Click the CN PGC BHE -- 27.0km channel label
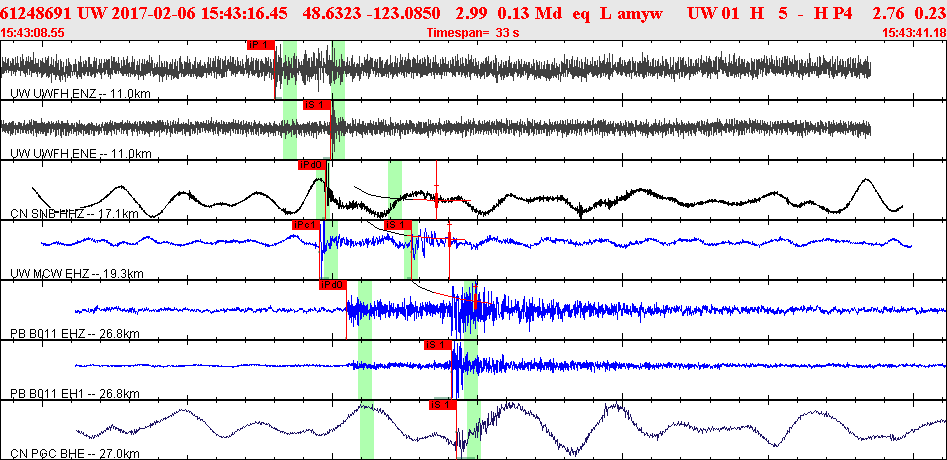Image resolution: width=947 pixels, height=460 pixels. click(75, 454)
